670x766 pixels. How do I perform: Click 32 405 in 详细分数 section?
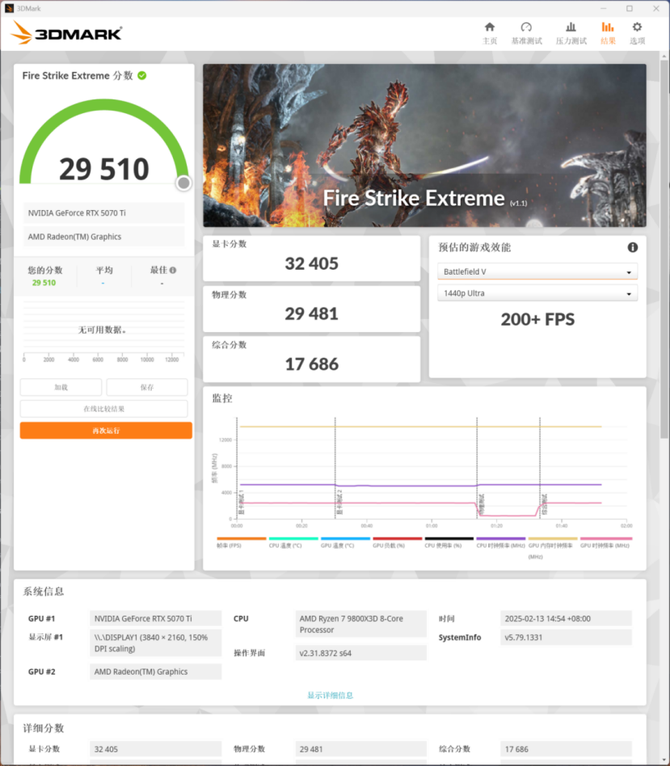click(x=155, y=749)
